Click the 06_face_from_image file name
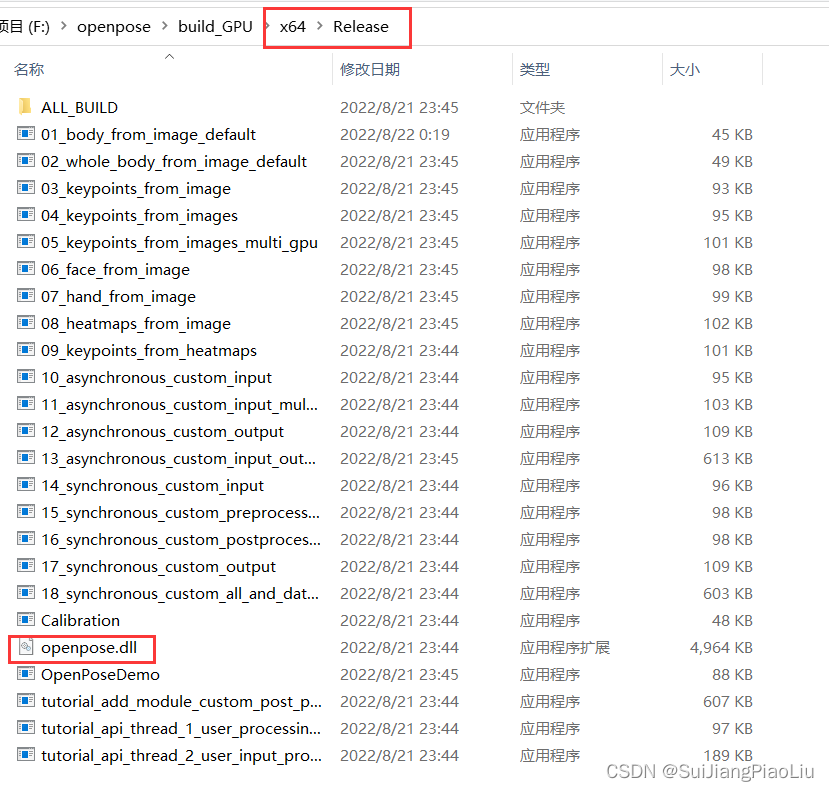 [115, 270]
